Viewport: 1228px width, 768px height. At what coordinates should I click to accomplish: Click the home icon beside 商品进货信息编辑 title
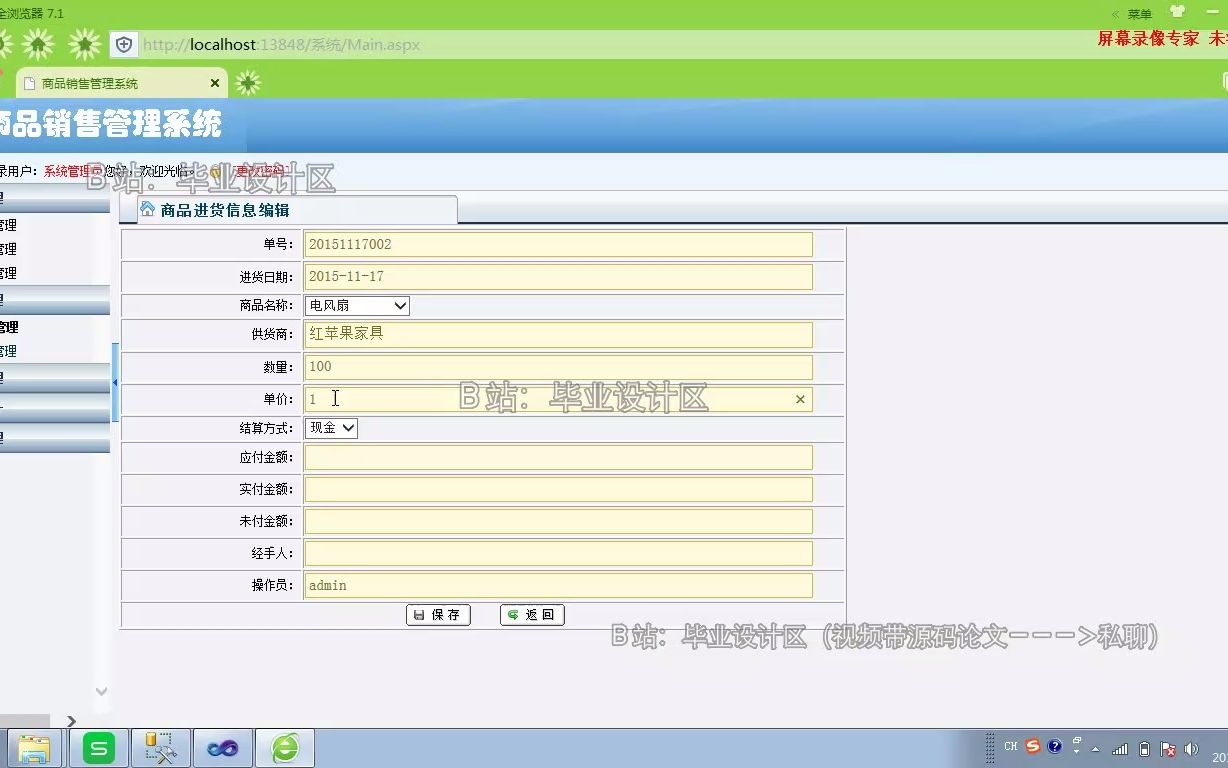[148, 208]
